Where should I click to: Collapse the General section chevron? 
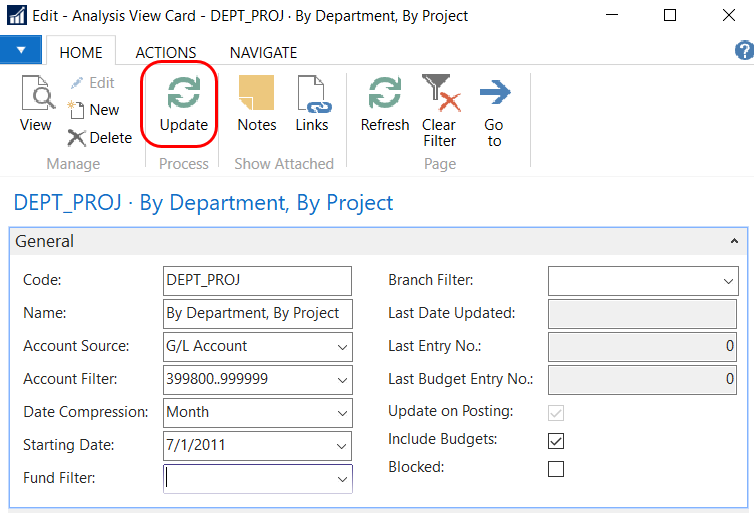[x=735, y=242]
